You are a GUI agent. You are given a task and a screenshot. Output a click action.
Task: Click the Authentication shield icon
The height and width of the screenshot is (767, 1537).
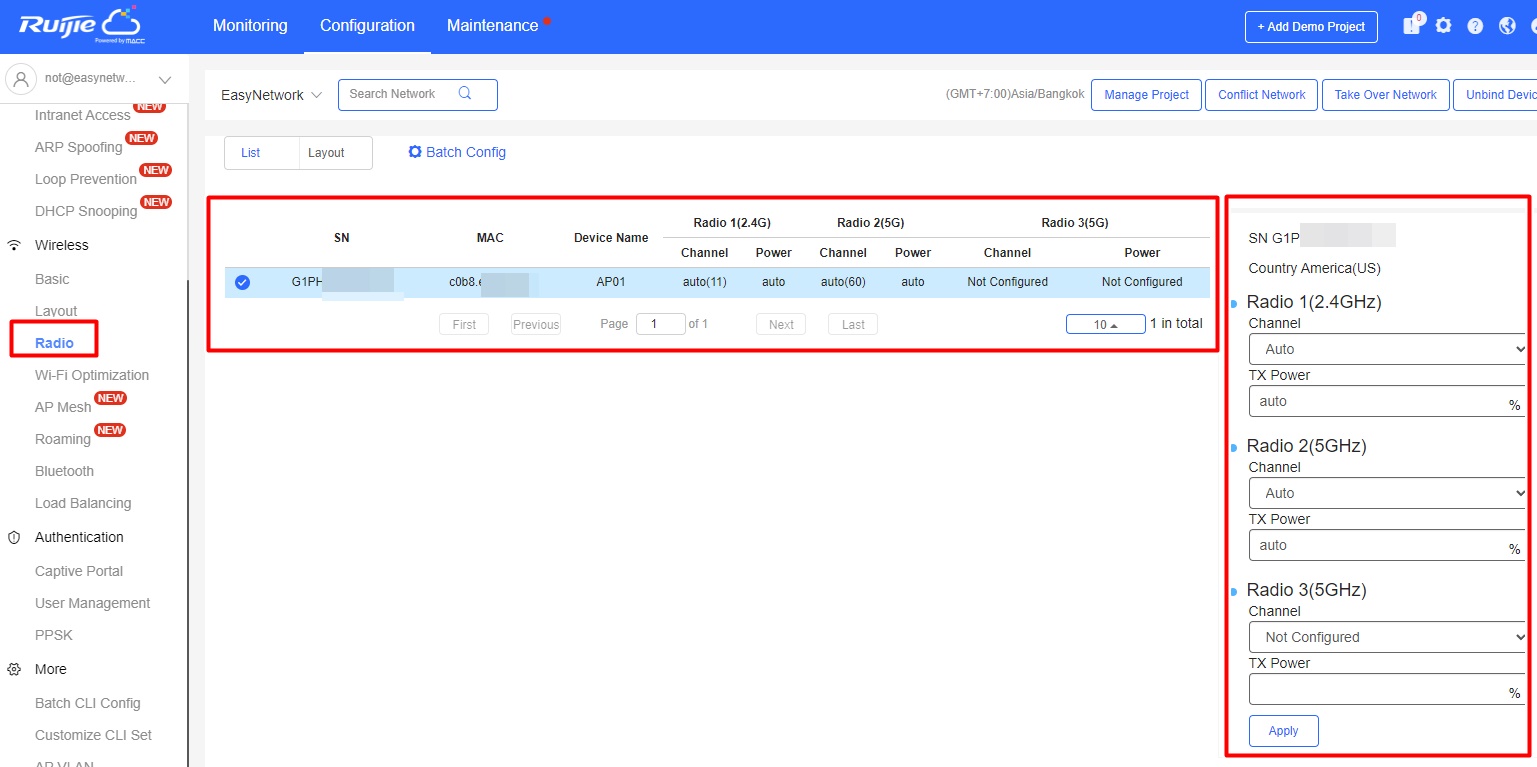click(14, 537)
